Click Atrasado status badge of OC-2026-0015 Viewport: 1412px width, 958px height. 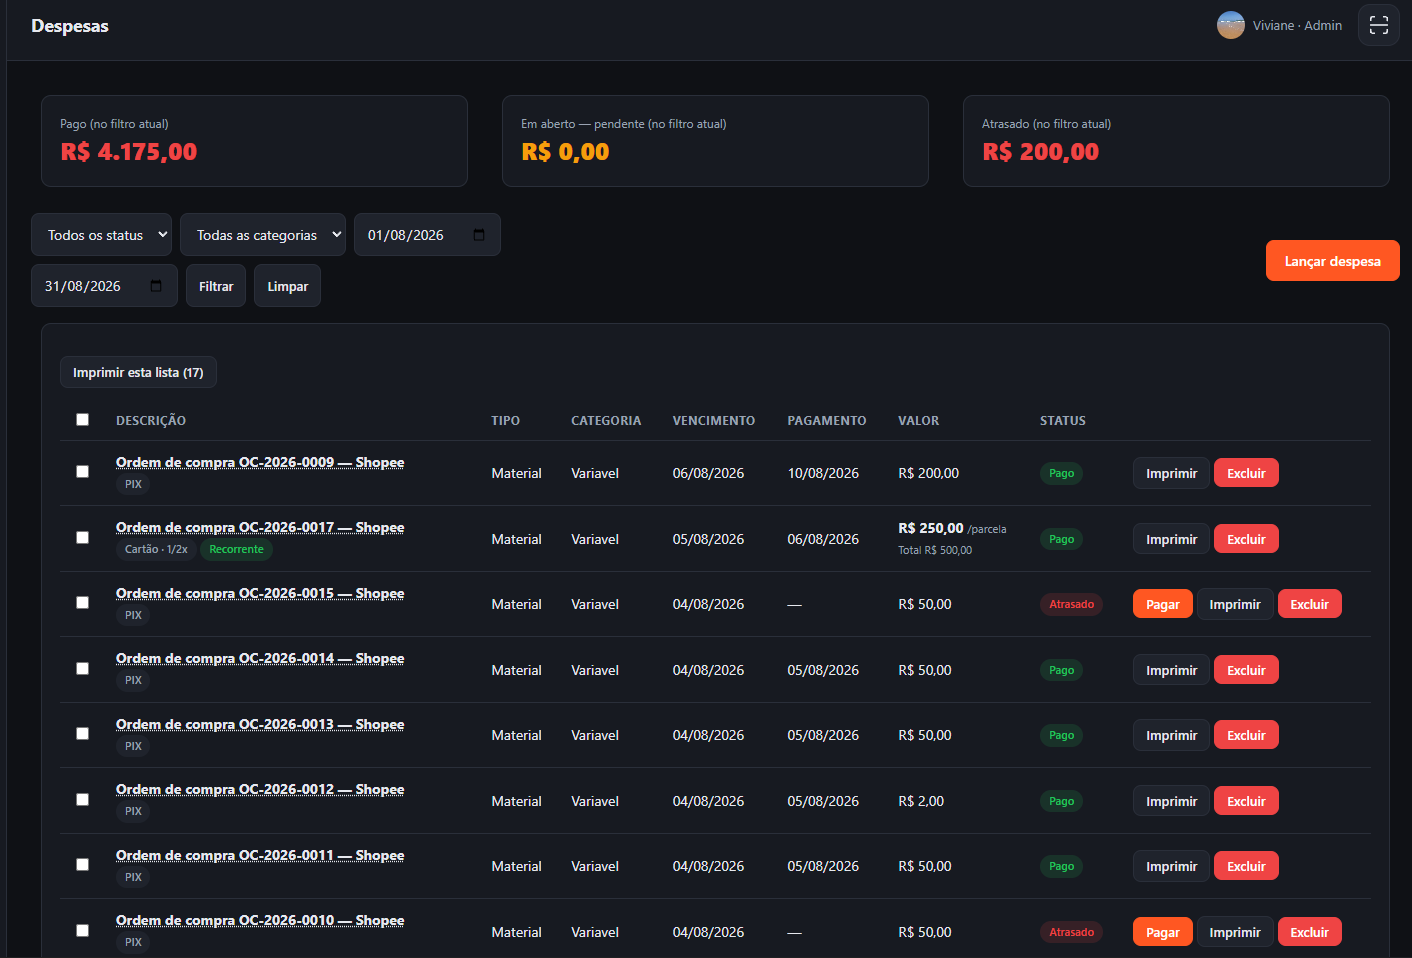[x=1071, y=604]
